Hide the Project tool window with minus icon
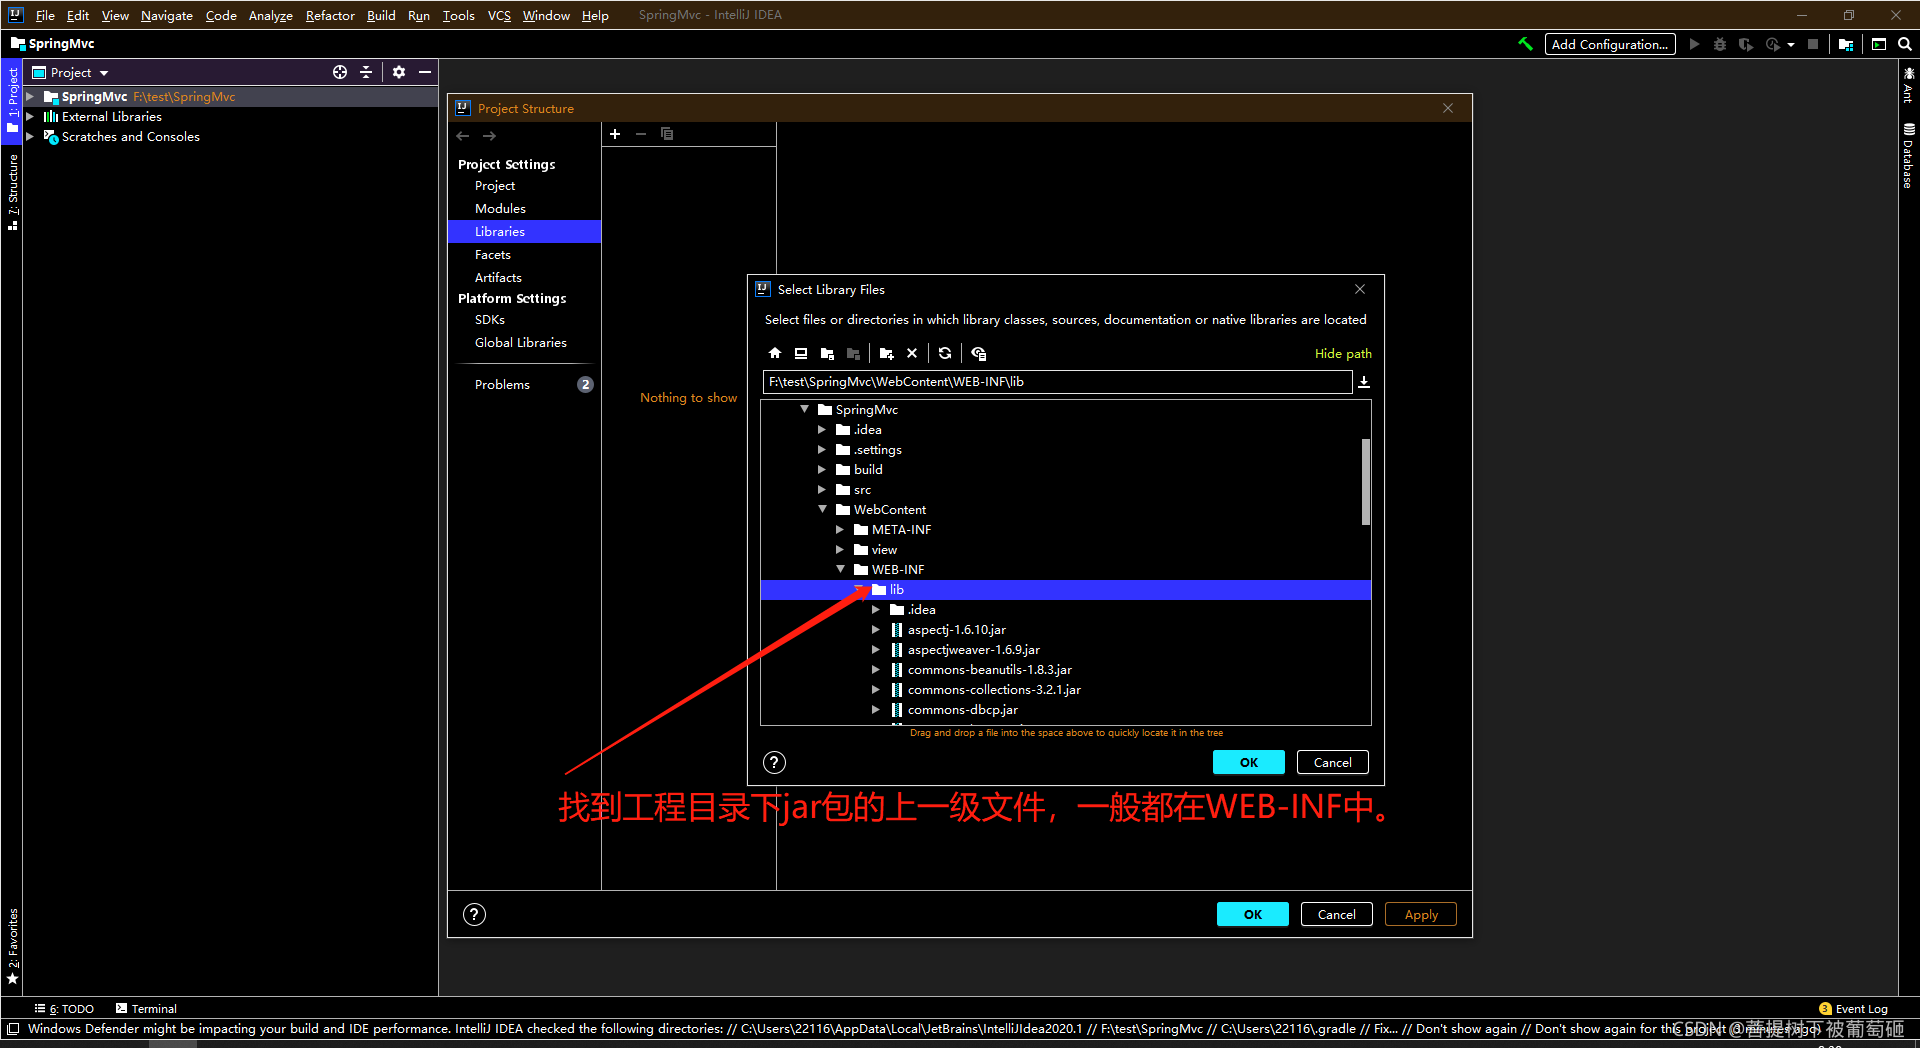The image size is (1920, 1048). pos(425,72)
